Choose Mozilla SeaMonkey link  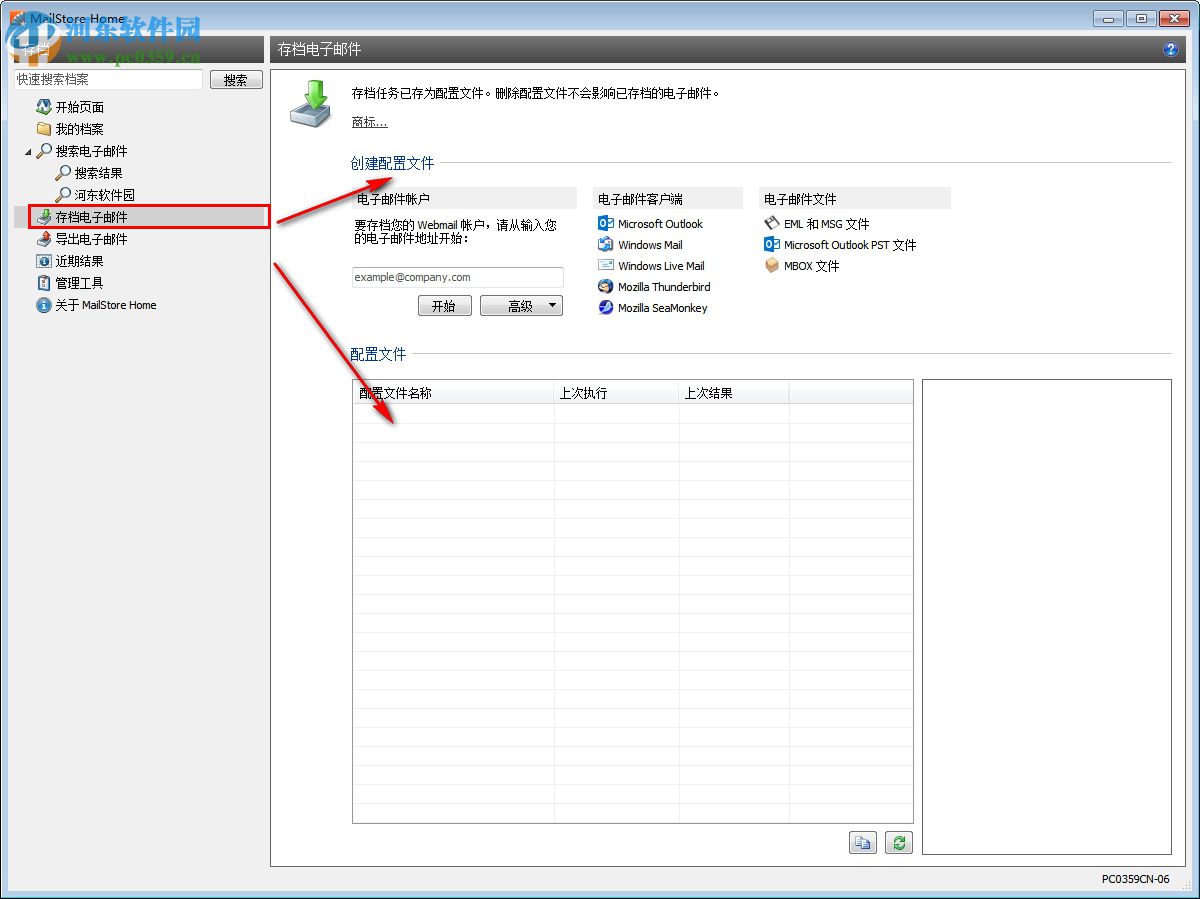(662, 308)
